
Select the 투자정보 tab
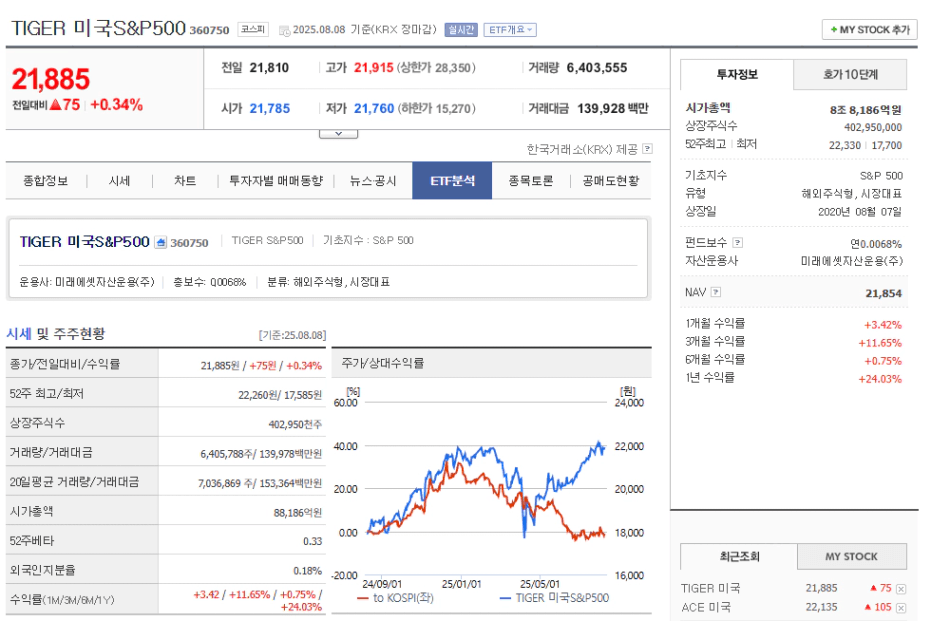click(x=737, y=74)
